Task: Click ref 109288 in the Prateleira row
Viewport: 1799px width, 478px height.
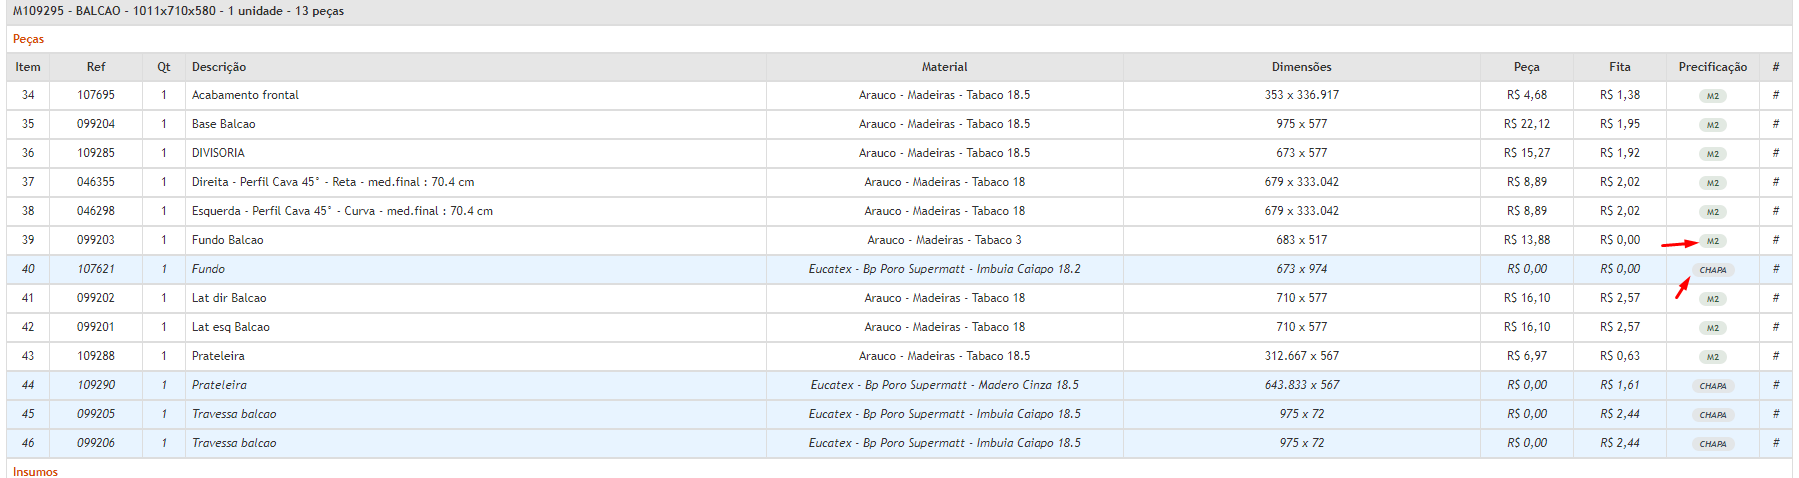Action: click(96, 356)
